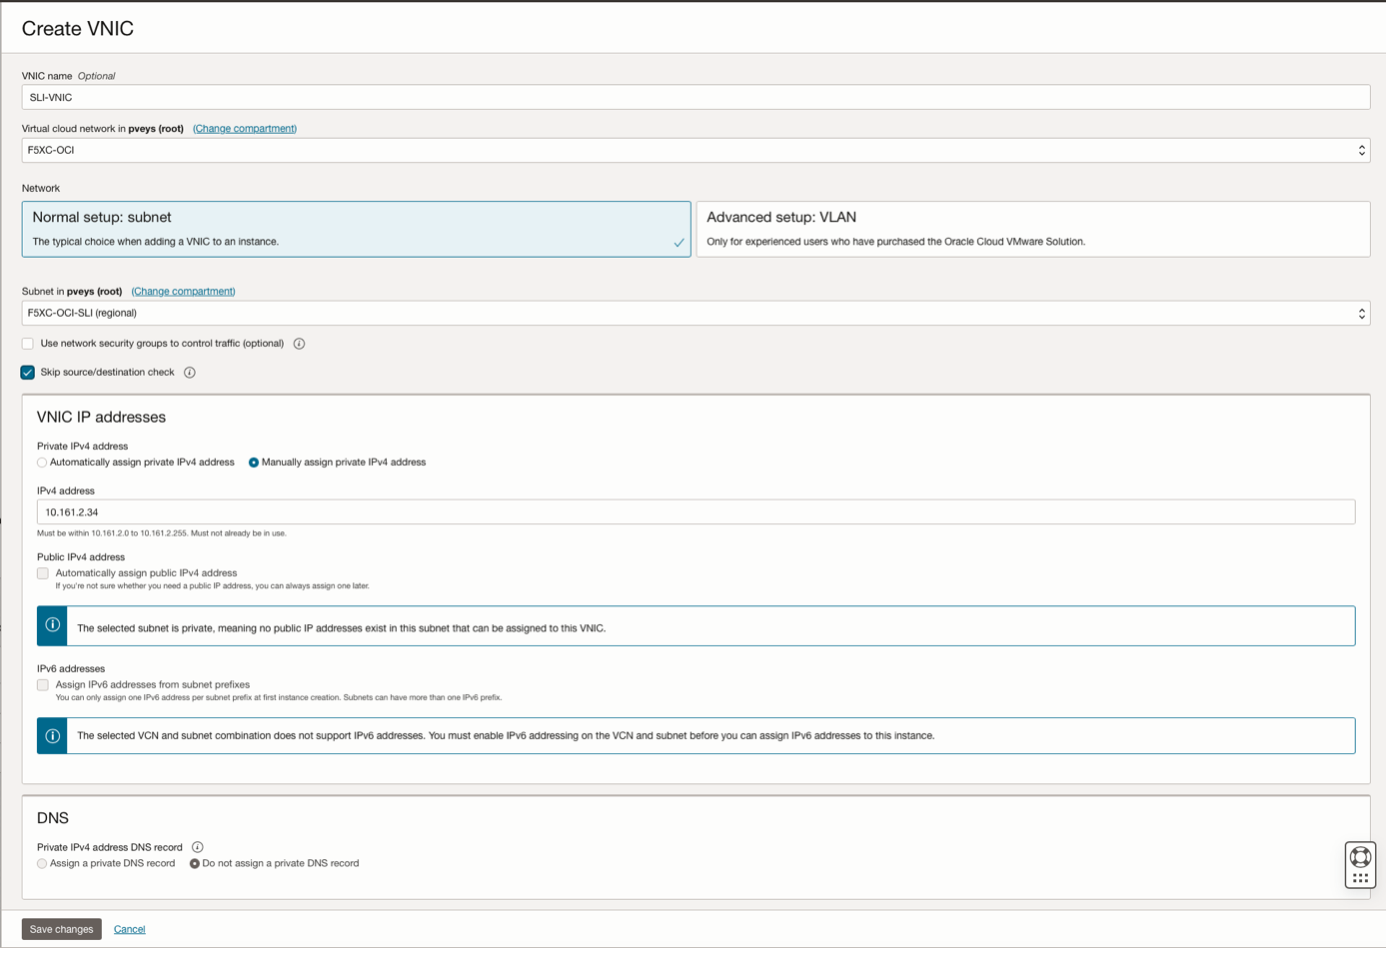
Task: Uncheck Skip source/destination check
Action: click(x=27, y=372)
